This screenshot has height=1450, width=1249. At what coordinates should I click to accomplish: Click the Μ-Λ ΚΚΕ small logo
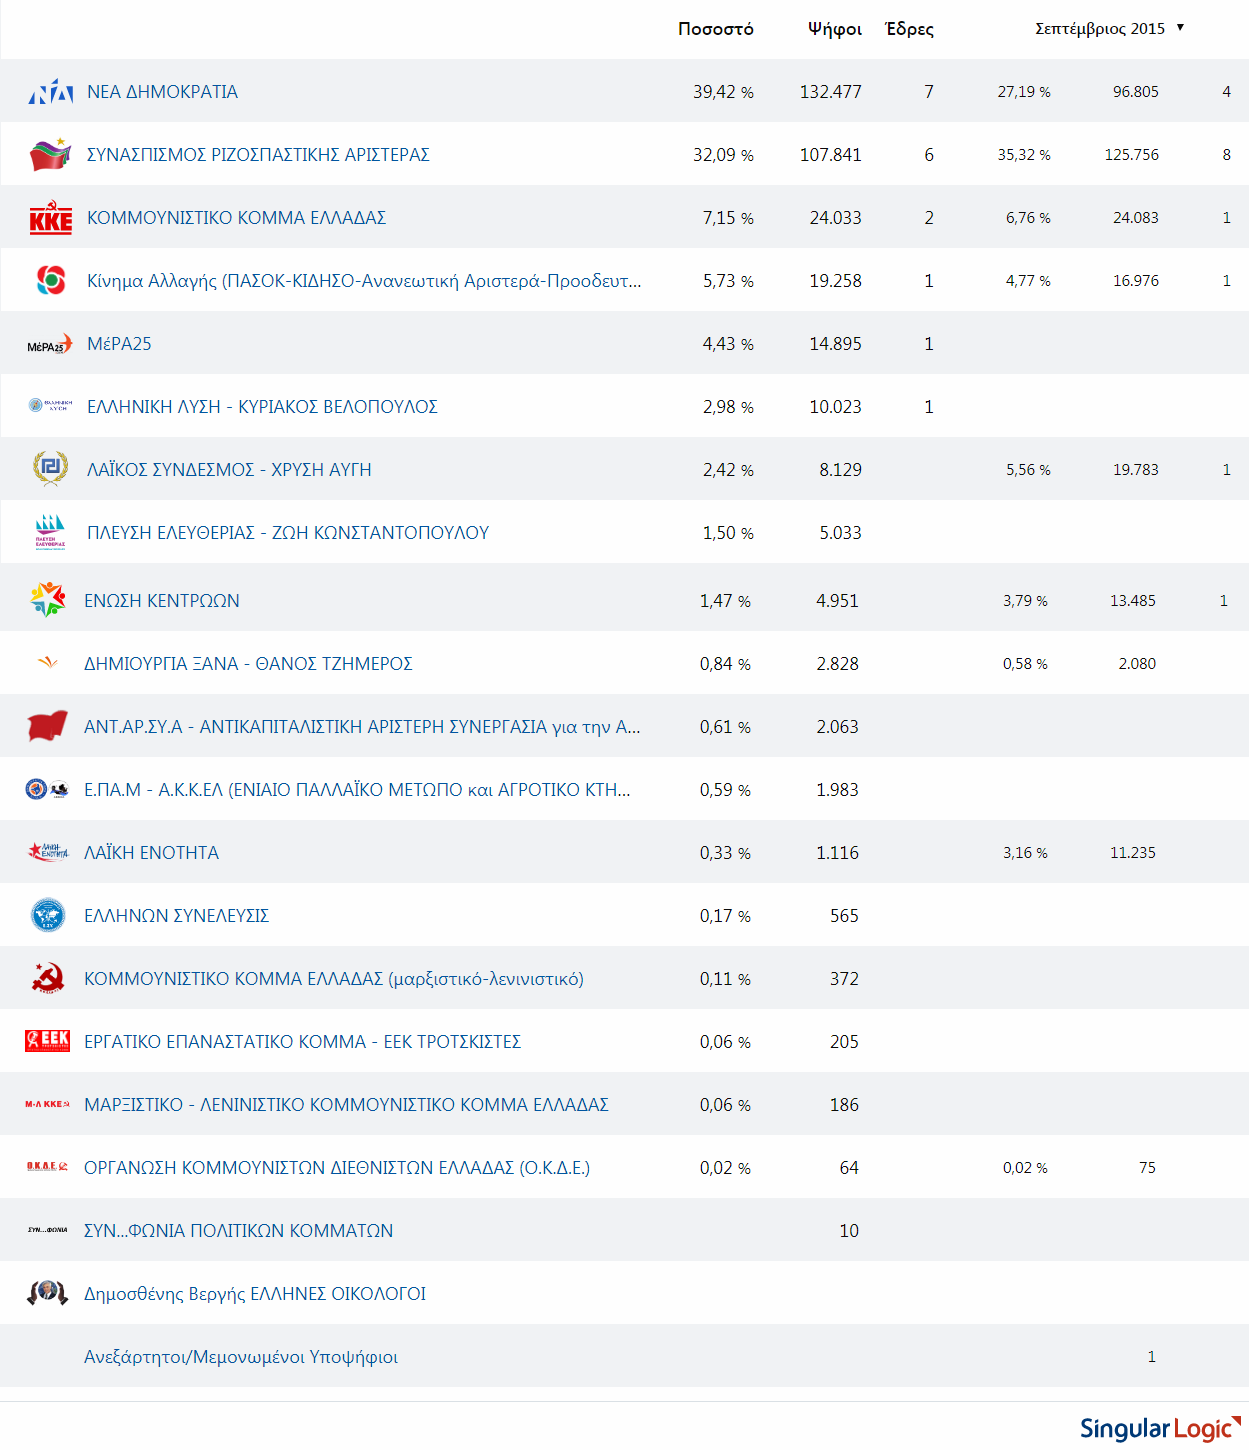[x=48, y=1104]
